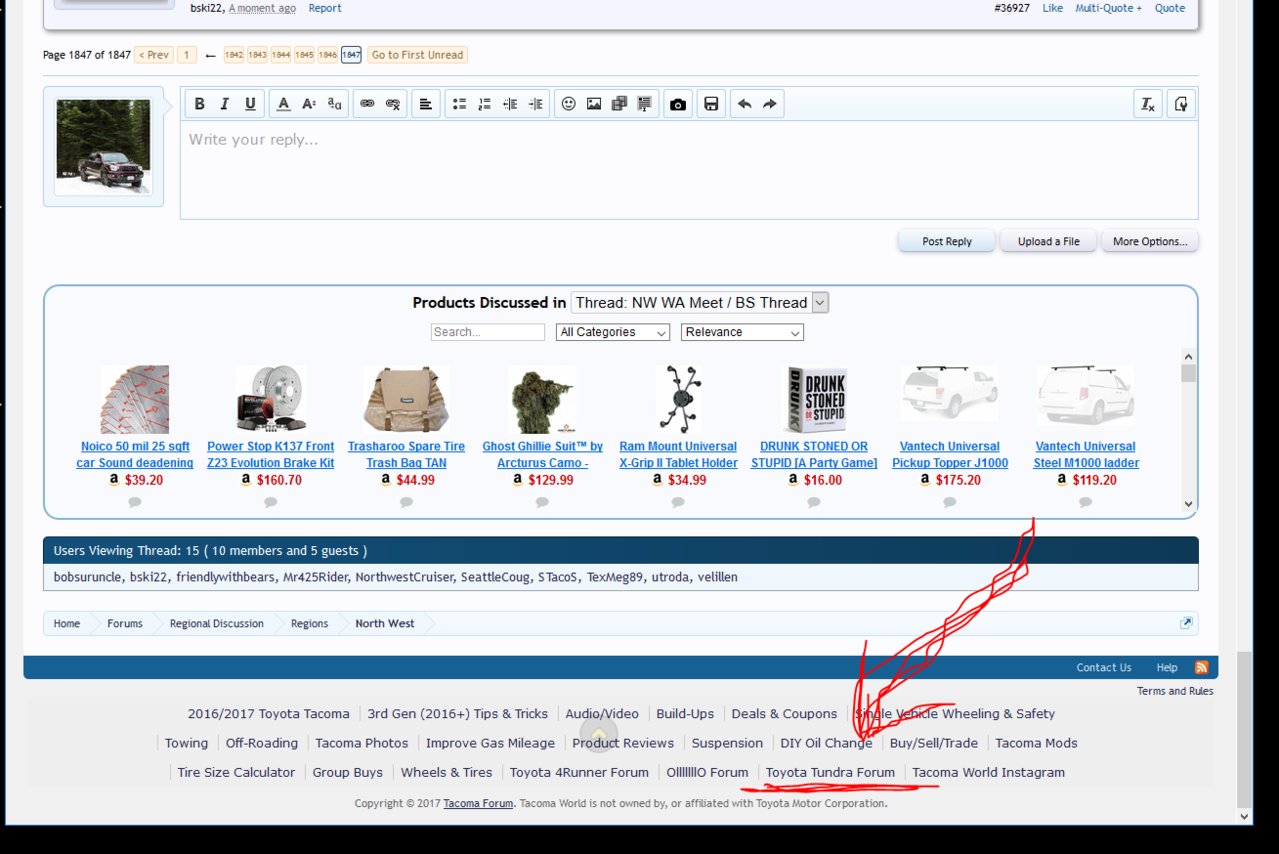Open the Tire Size Calculator link

click(236, 772)
